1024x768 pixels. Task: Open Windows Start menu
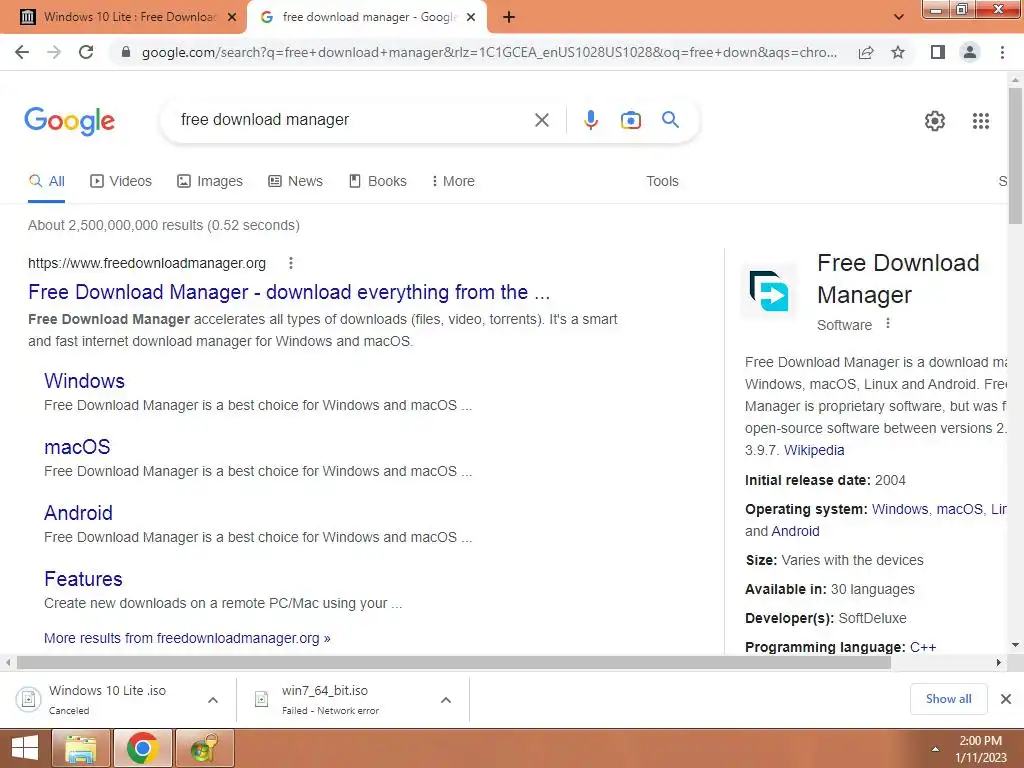tap(25, 748)
